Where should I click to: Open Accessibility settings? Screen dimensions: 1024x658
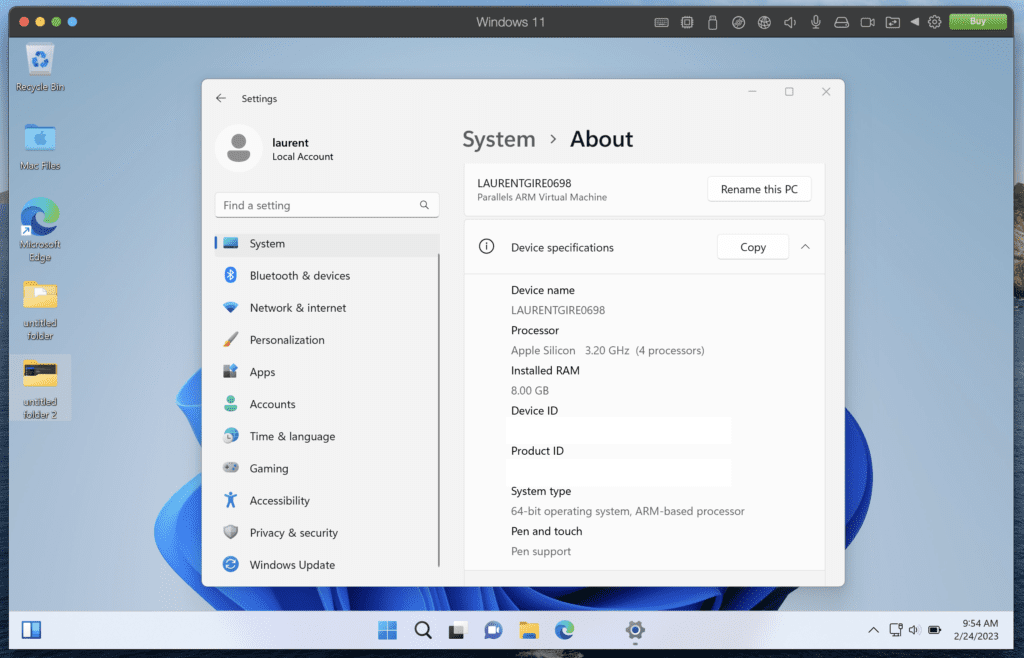click(327, 501)
